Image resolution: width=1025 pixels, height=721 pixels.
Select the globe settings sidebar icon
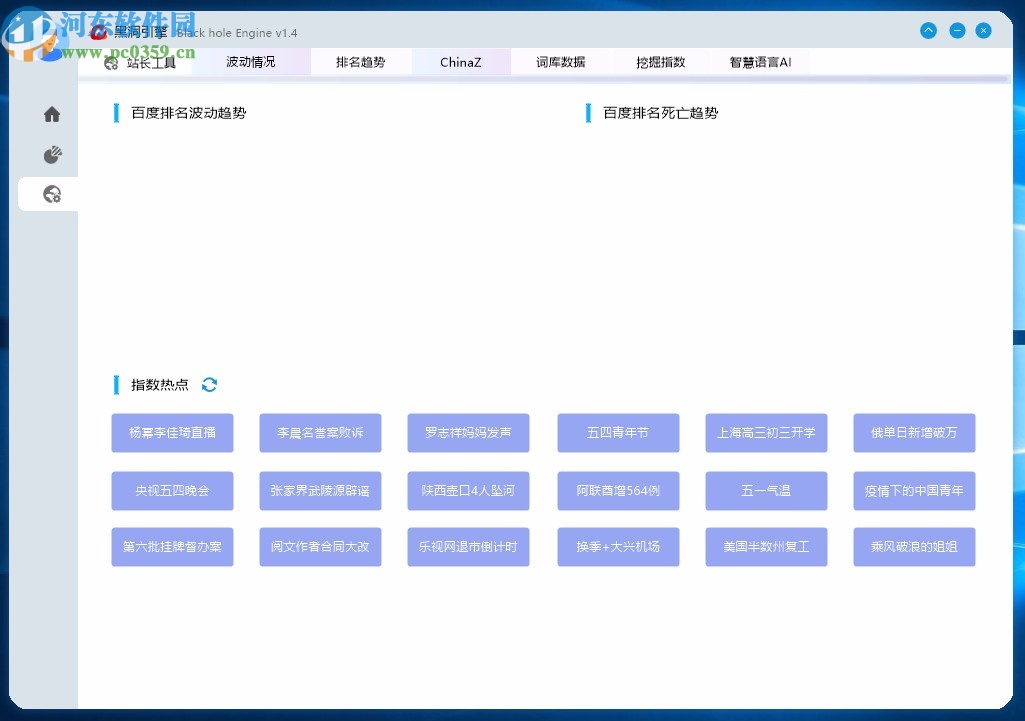pos(52,194)
